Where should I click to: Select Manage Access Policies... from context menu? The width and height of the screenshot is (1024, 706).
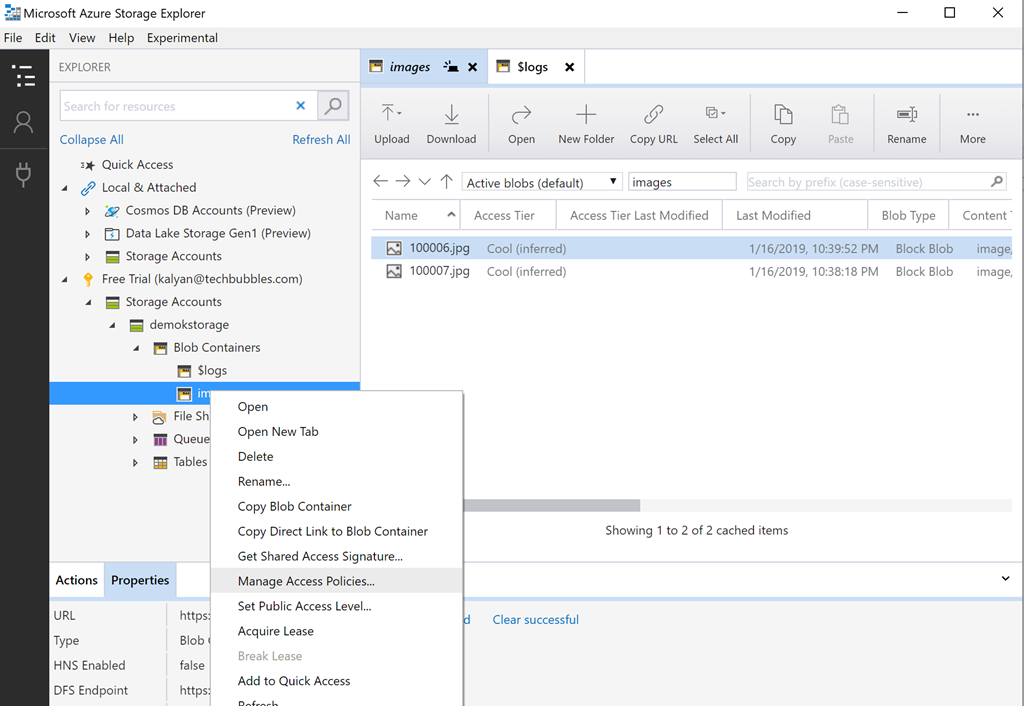(336, 581)
